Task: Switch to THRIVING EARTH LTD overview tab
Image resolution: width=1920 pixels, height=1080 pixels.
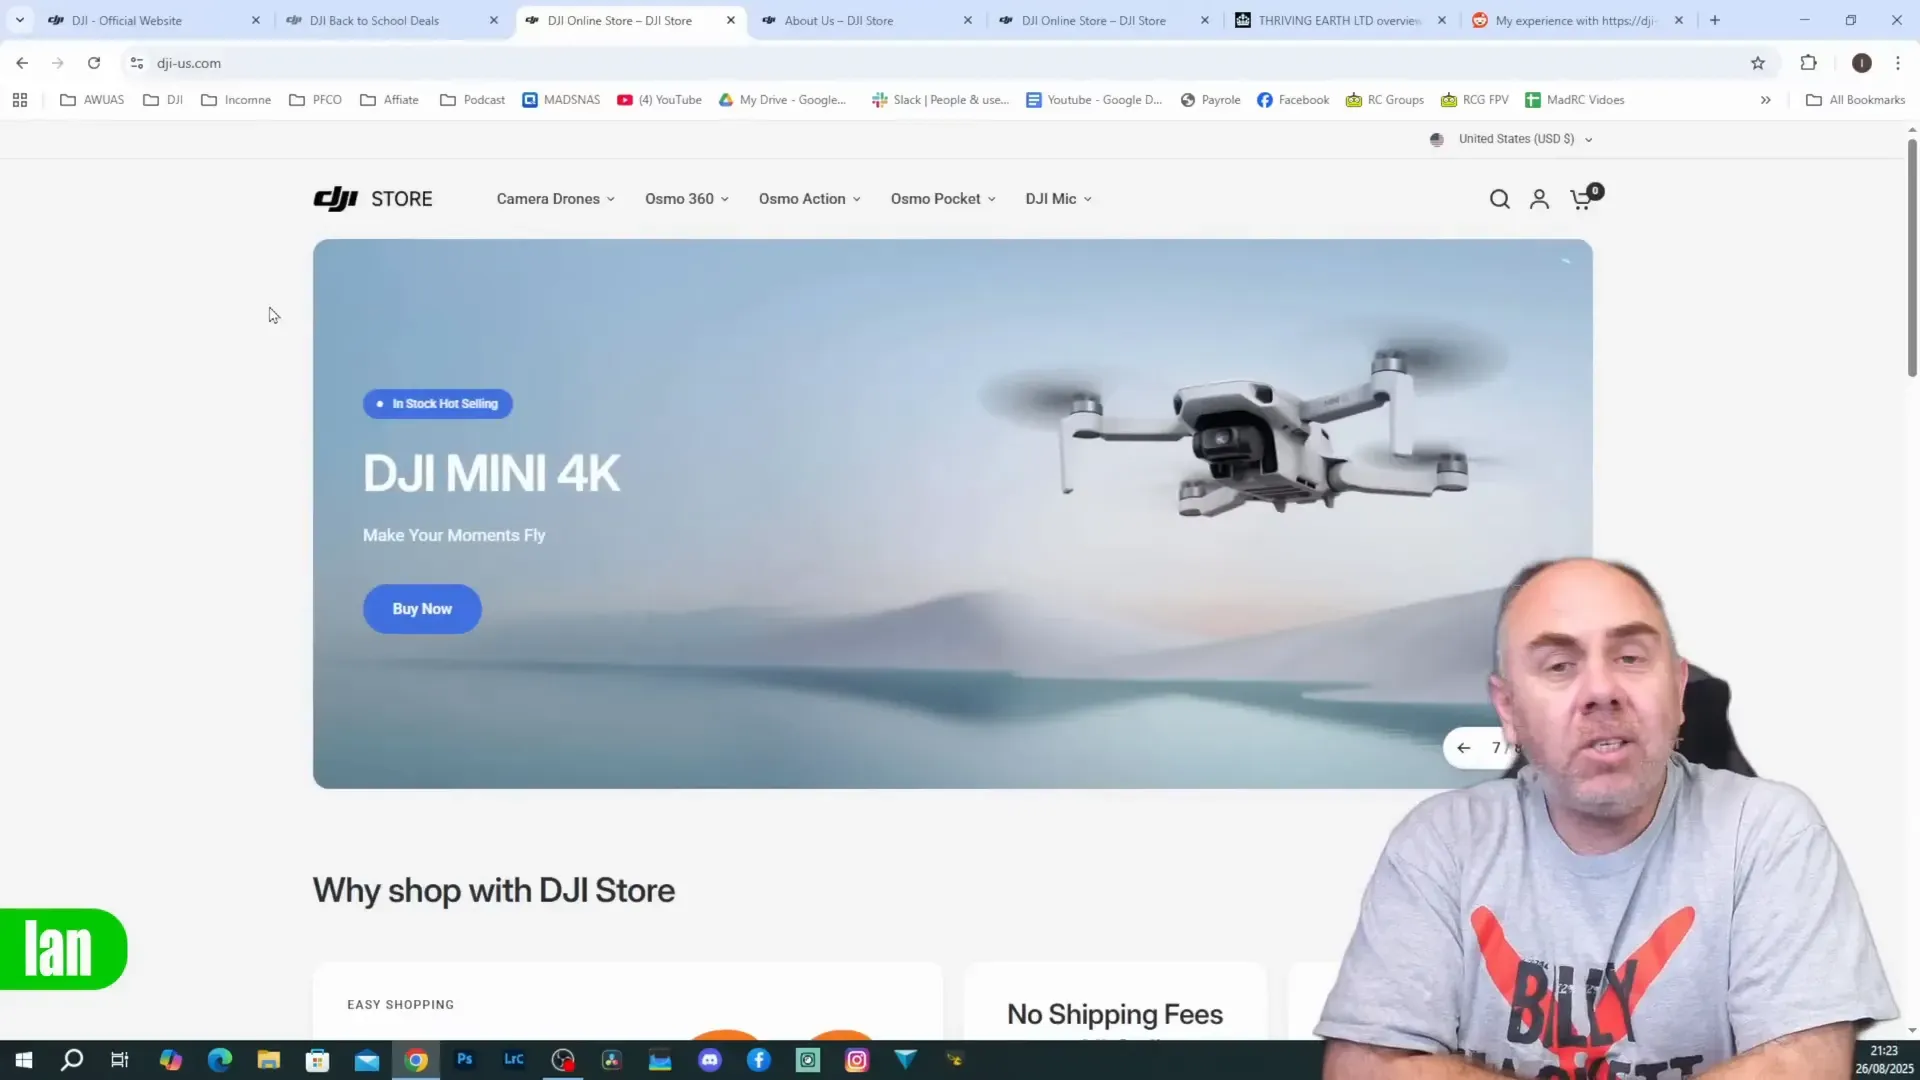Action: pos(1339,20)
